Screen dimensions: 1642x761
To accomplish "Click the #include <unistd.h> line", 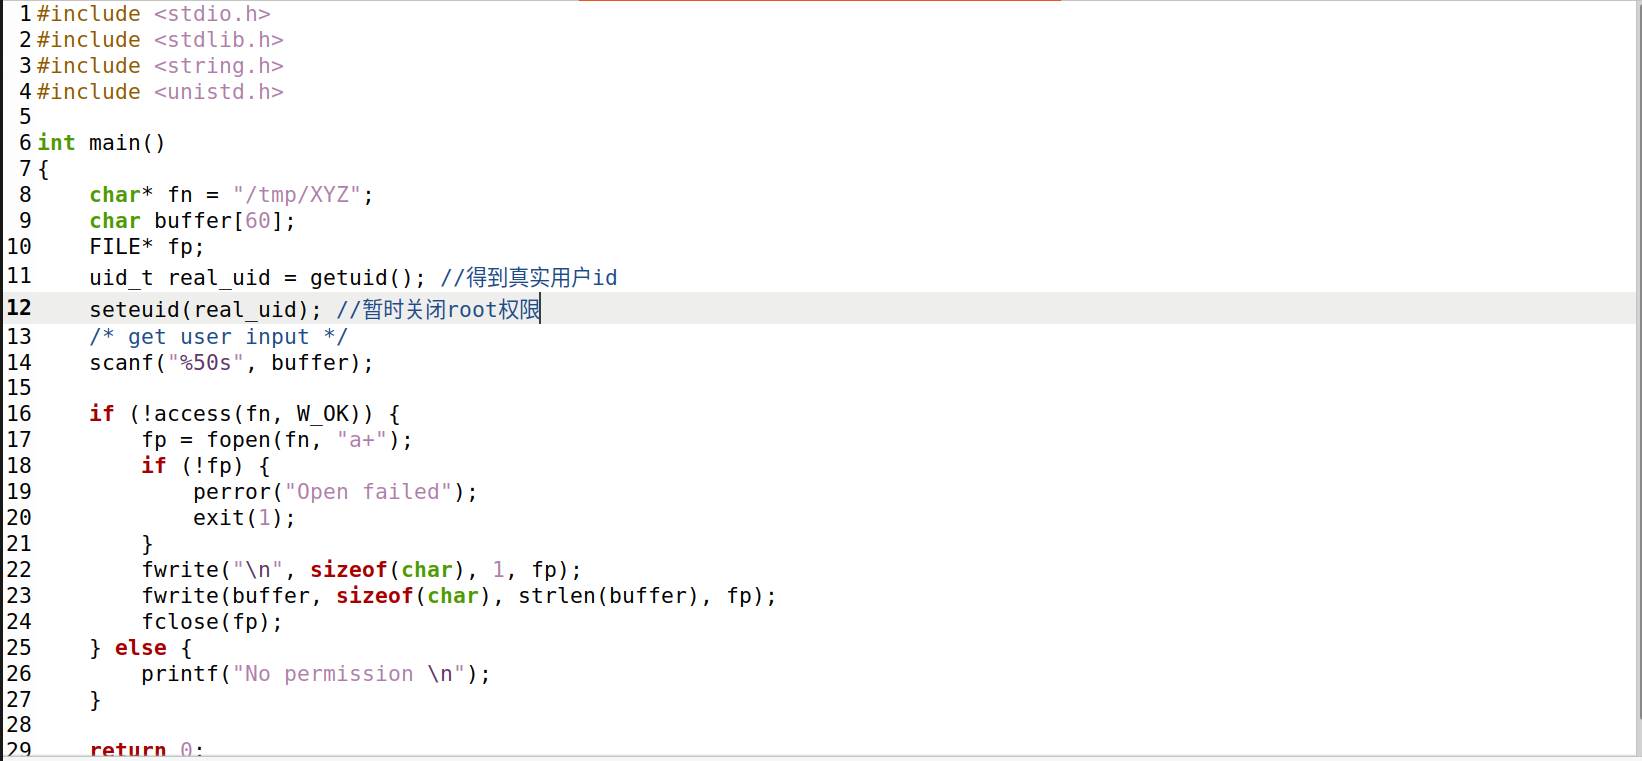I will 160,92.
